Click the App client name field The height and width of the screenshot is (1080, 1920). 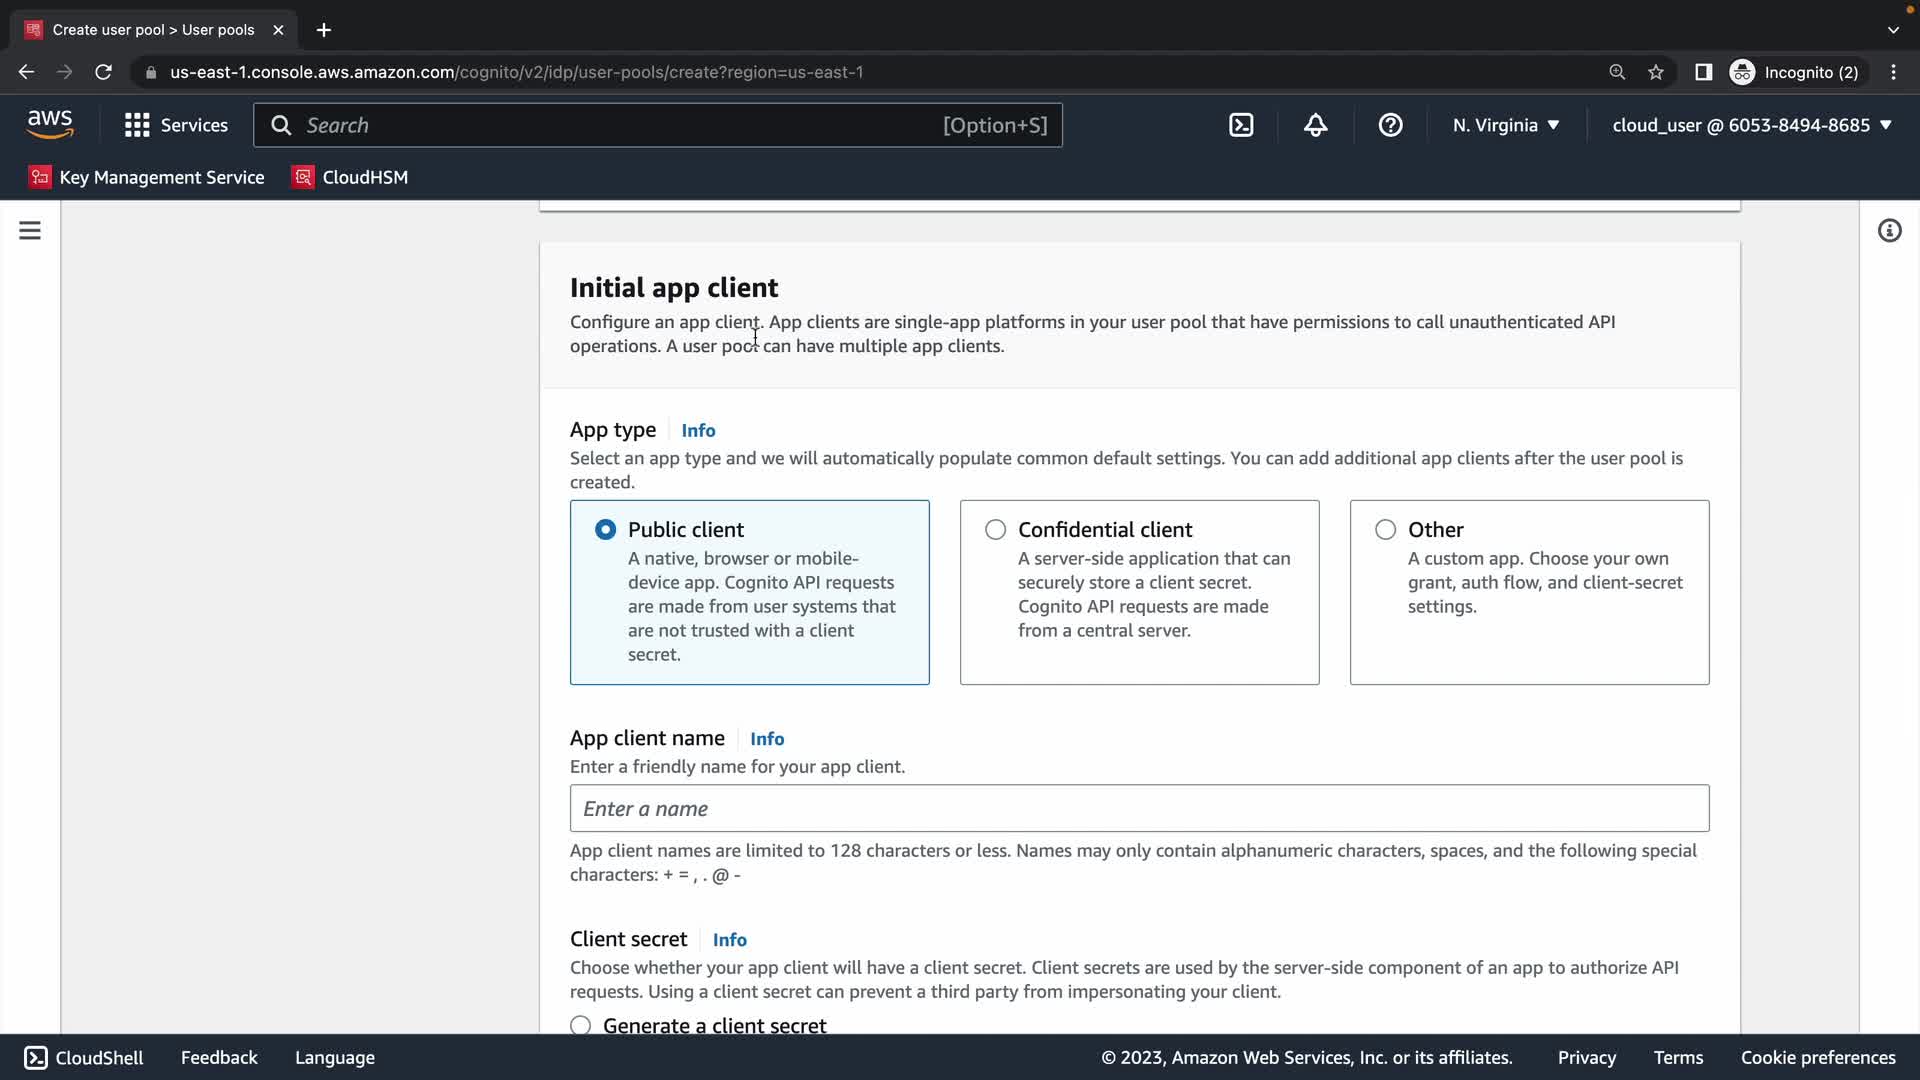click(x=1139, y=808)
